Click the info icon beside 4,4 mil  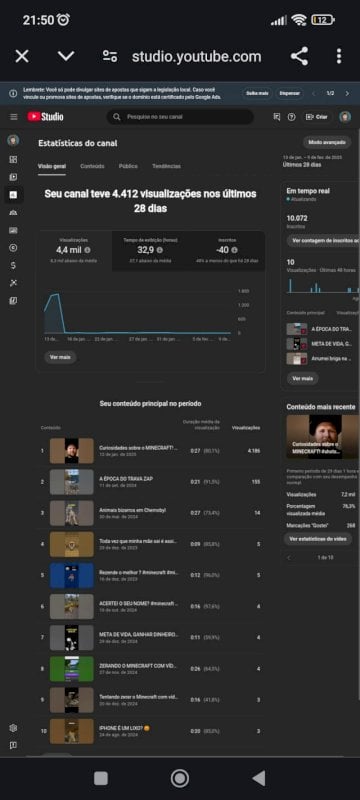point(87,250)
